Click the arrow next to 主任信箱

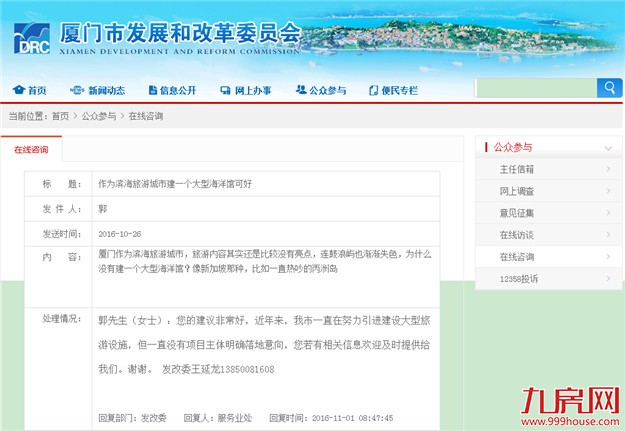tap(608, 169)
